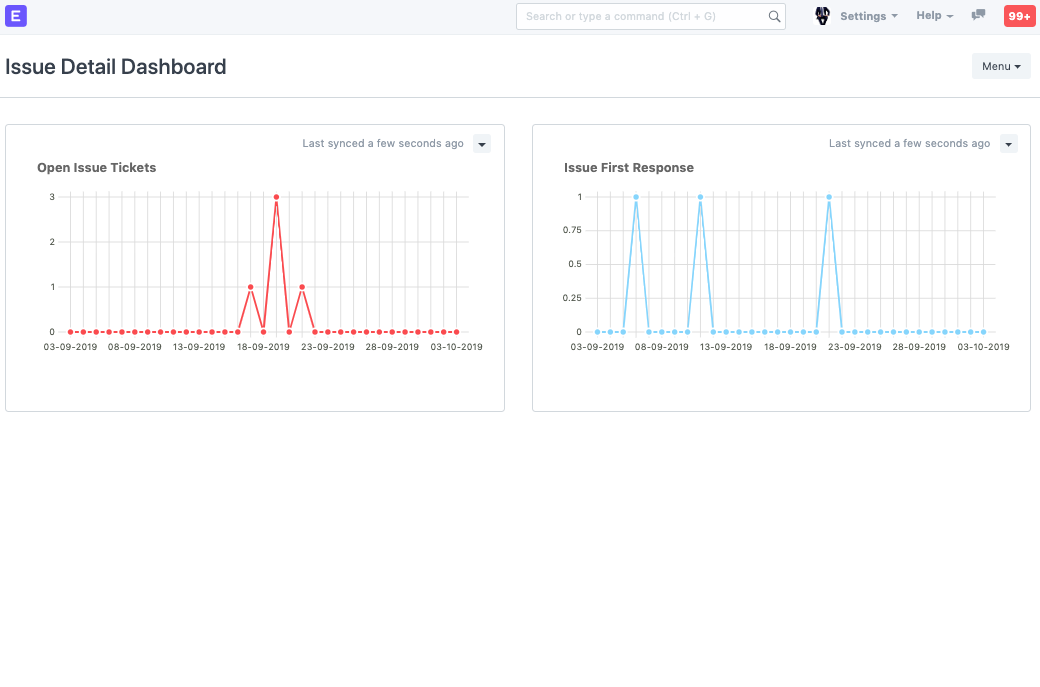Open the 99+ notifications badge
This screenshot has width=1040, height=687.
tap(1019, 16)
